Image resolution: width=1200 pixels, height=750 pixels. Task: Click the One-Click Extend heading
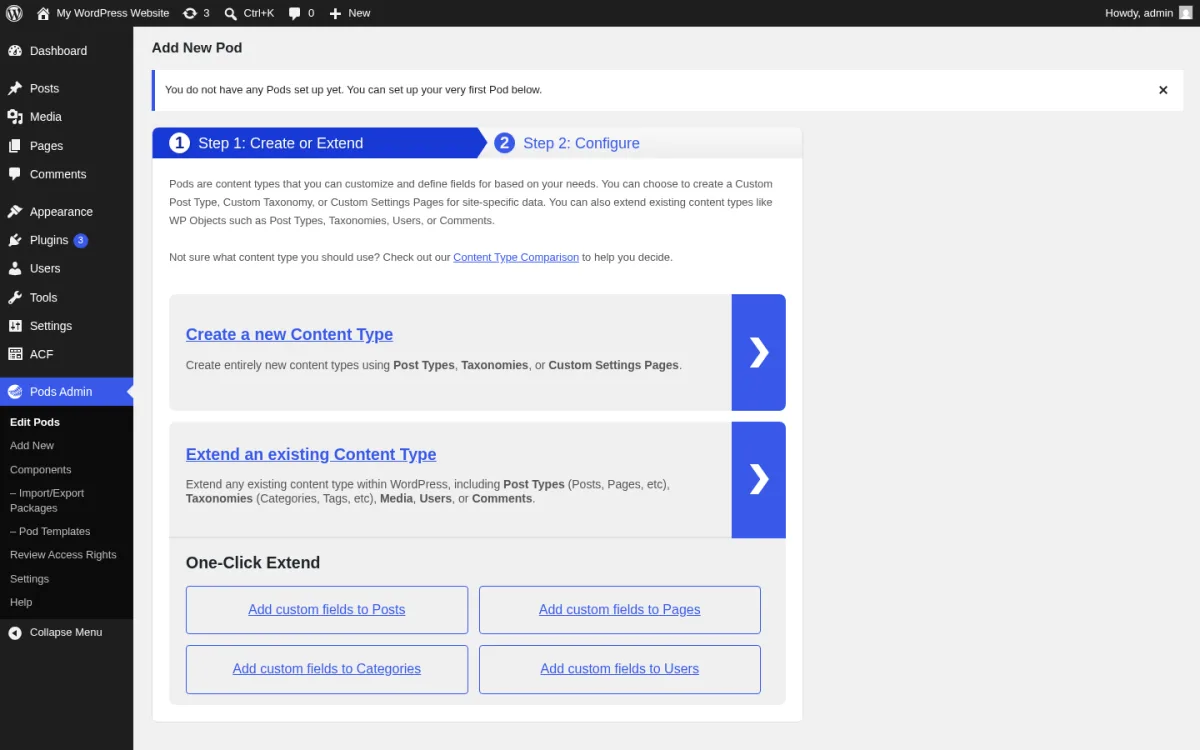pos(253,563)
